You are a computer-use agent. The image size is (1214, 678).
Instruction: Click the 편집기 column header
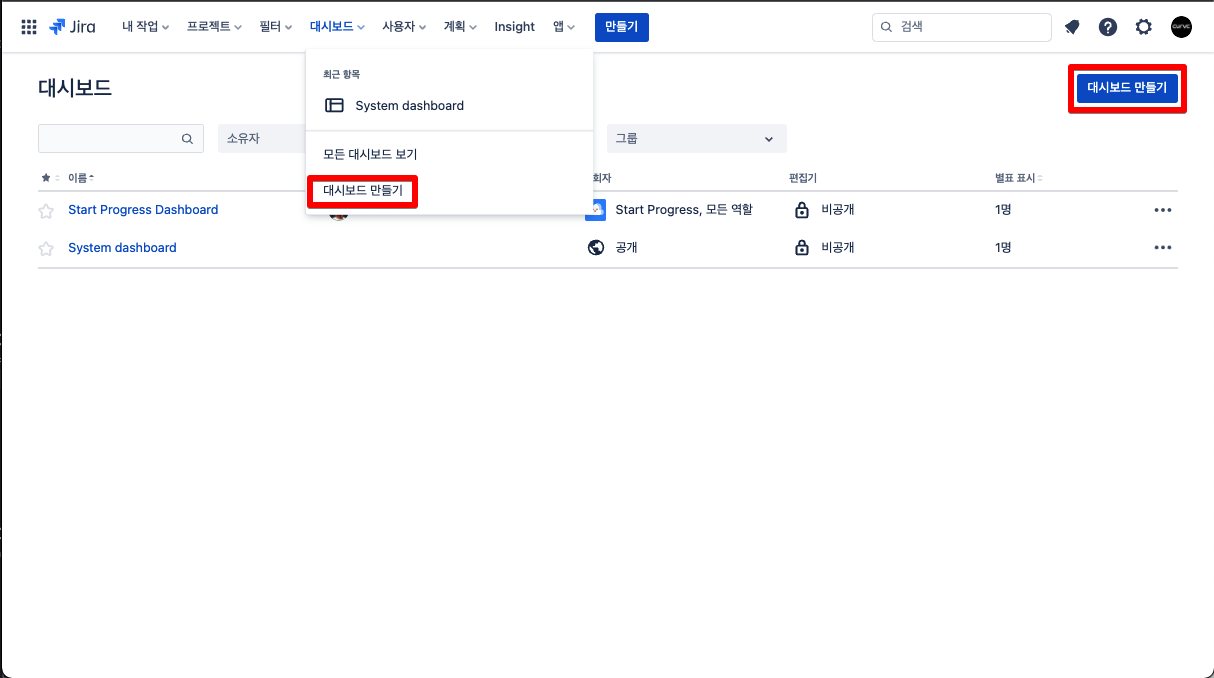click(x=803, y=178)
